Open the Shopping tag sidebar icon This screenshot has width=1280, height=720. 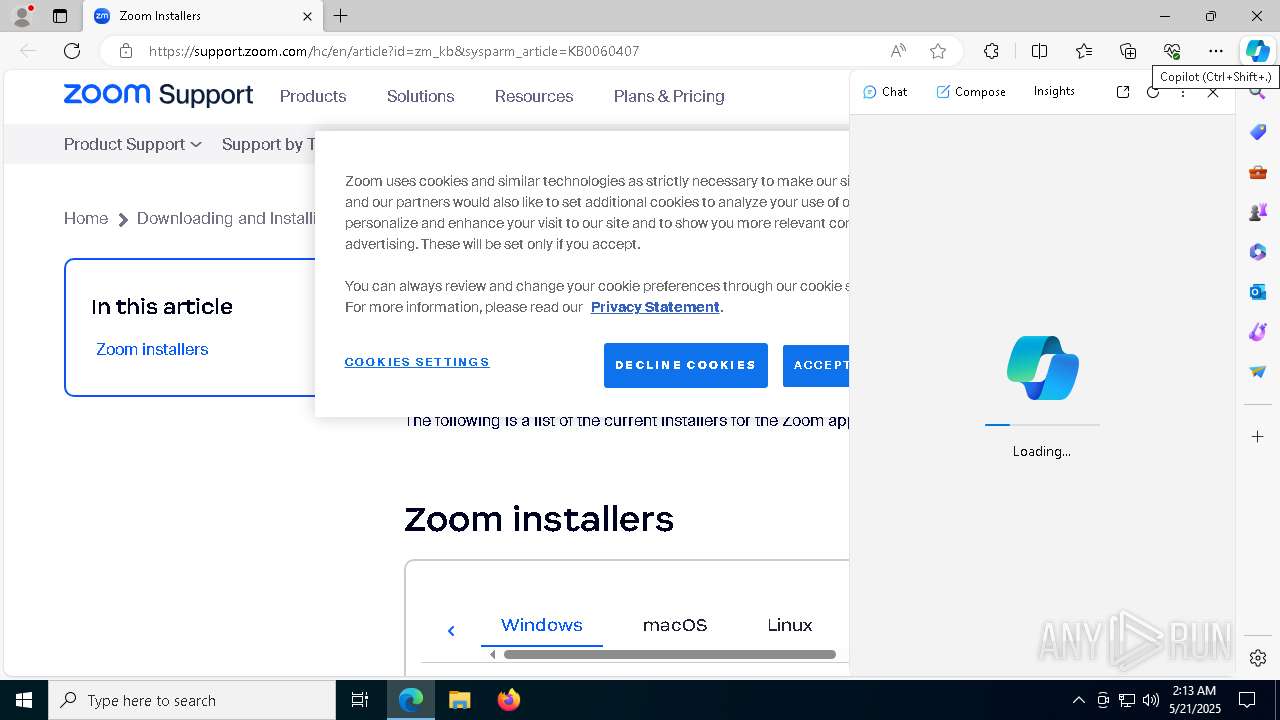point(1258,132)
